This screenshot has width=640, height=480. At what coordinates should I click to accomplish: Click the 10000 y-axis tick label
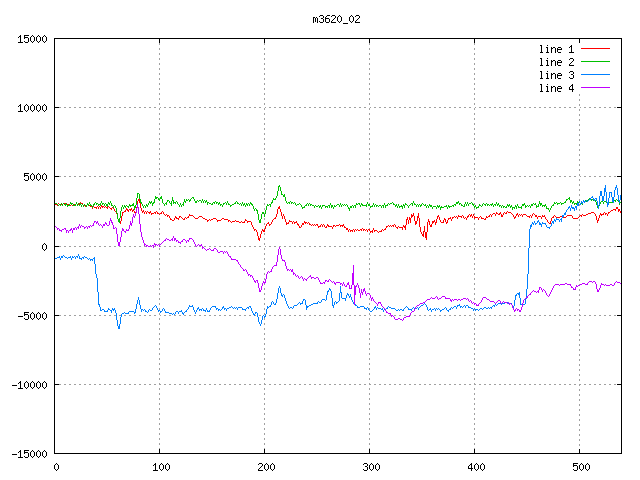[31, 108]
